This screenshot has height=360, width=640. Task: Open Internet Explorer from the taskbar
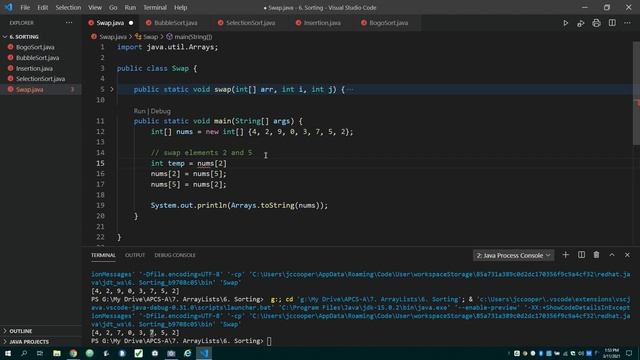(187, 353)
